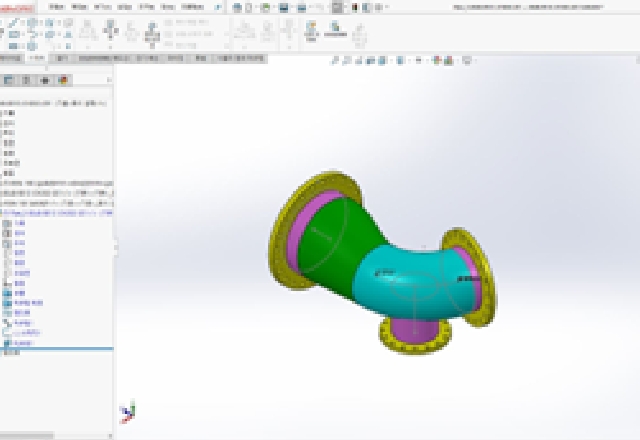
Task: Switch to DisplayManager colored ball tab
Action: 63,80
